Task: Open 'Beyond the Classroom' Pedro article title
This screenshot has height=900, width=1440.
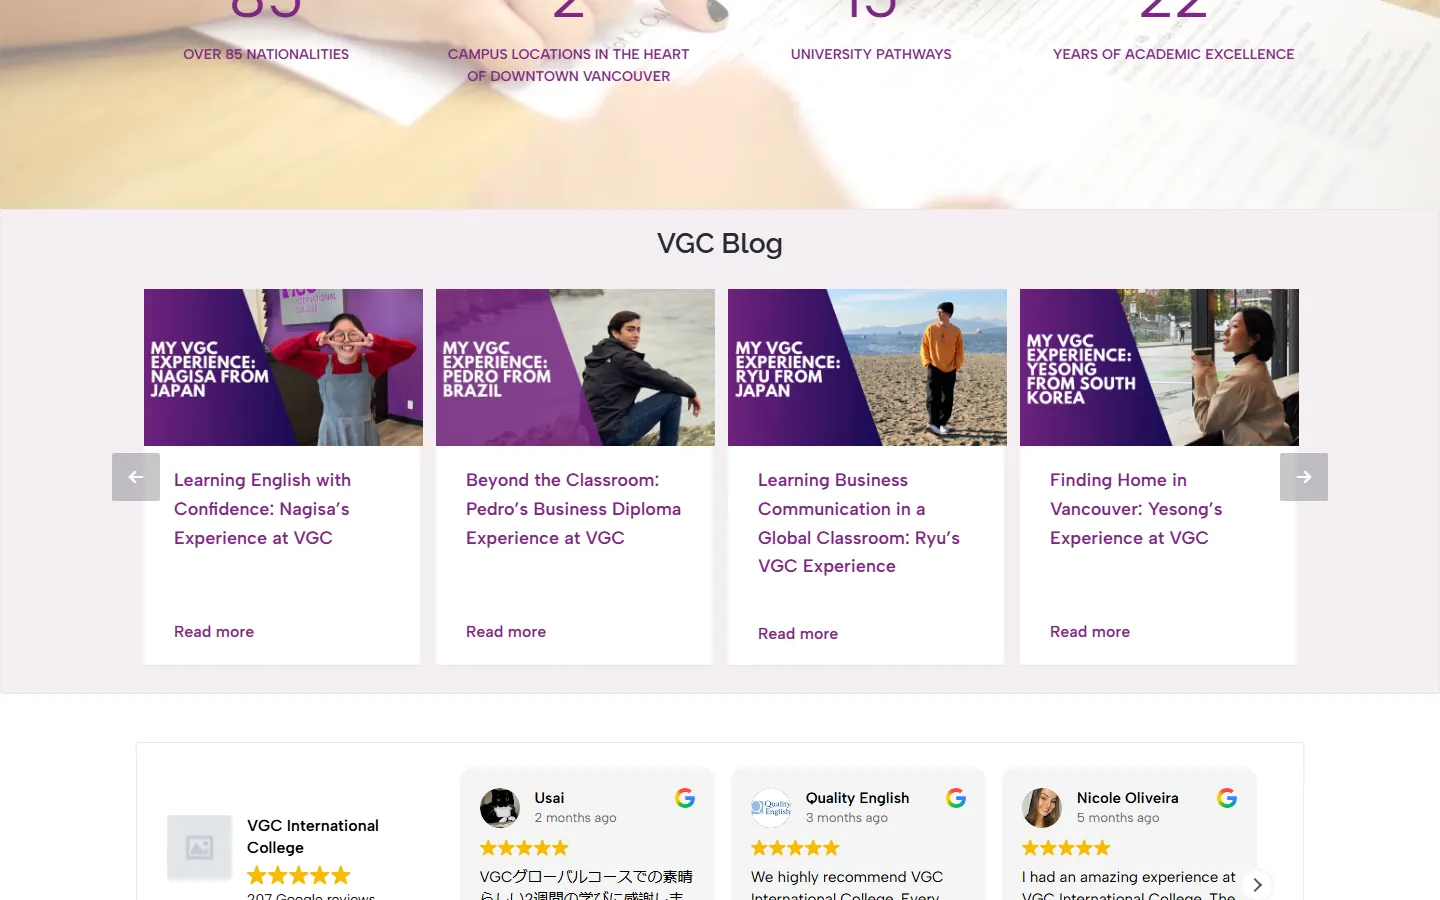Action: point(573,509)
